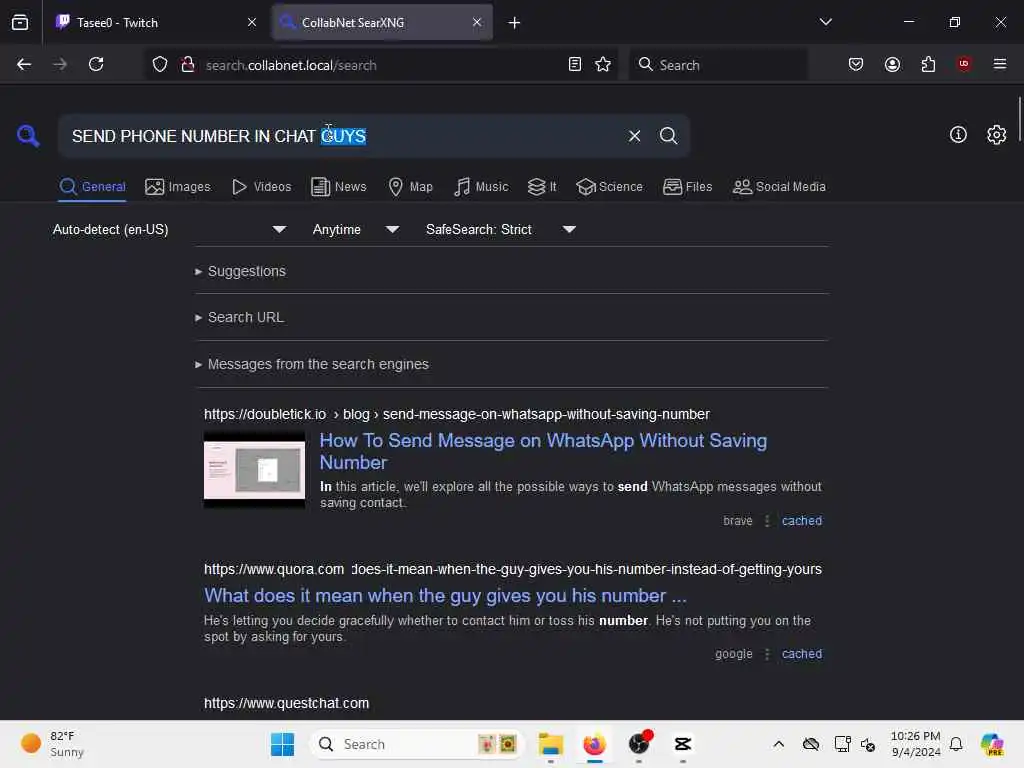Screen dimensions: 1024x768
Task: Open the doubletick.io result thumbnail
Action: 254,470
